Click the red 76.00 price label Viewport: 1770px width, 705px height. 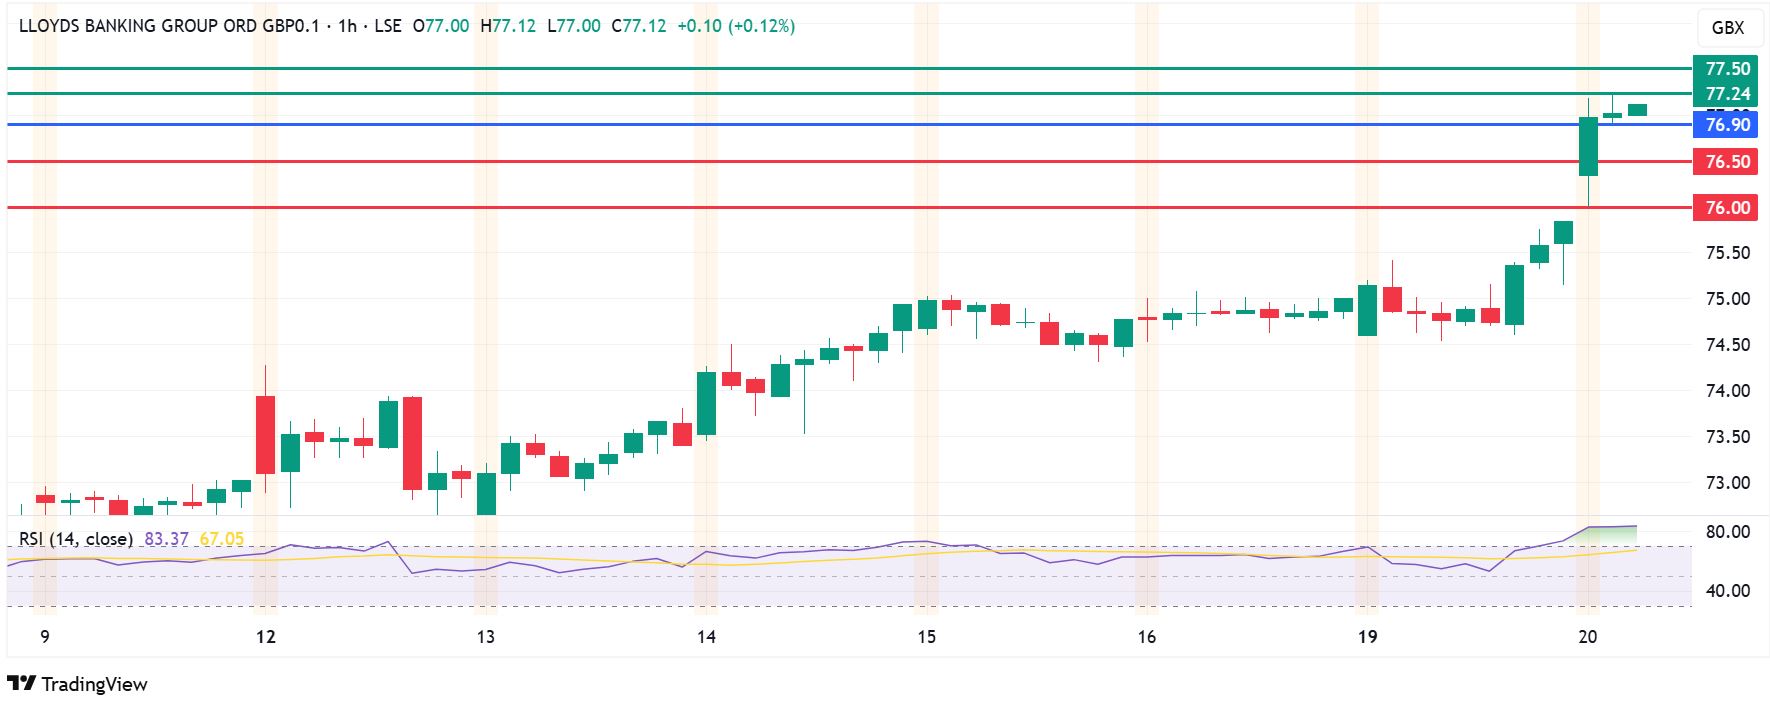[x=1727, y=208]
